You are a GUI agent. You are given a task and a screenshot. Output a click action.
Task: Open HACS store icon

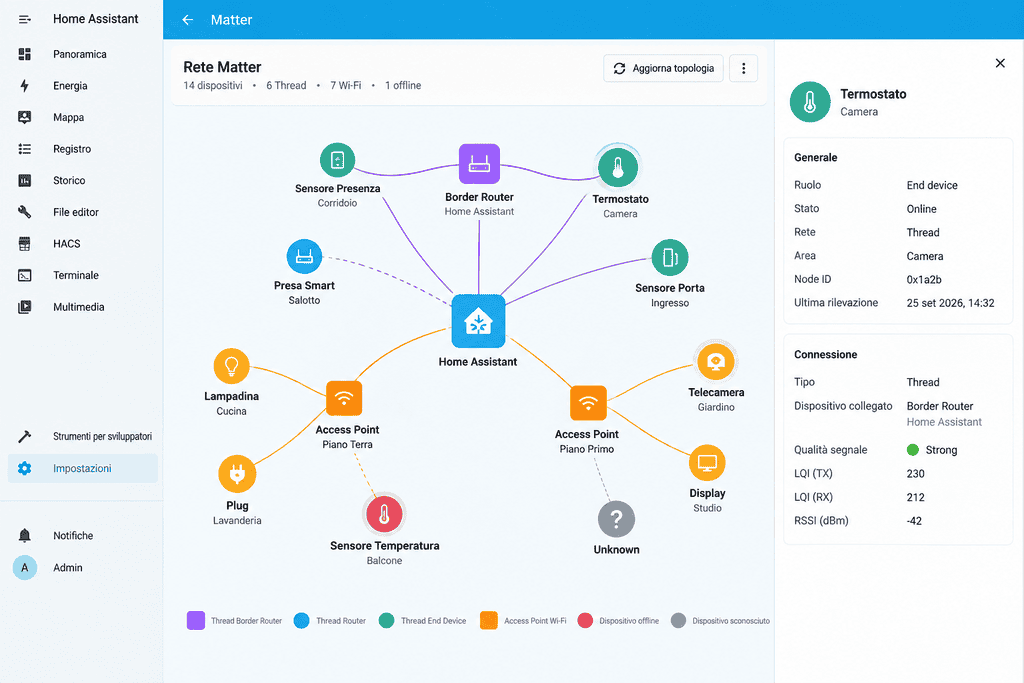click(25, 244)
